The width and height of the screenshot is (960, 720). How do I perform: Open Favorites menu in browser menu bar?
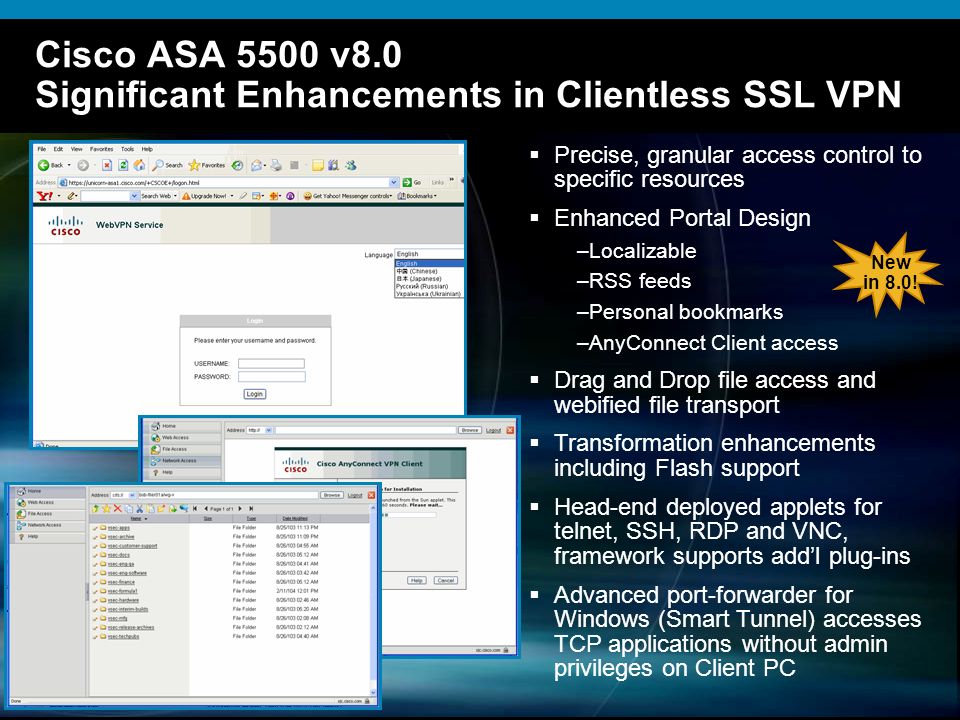coord(102,149)
